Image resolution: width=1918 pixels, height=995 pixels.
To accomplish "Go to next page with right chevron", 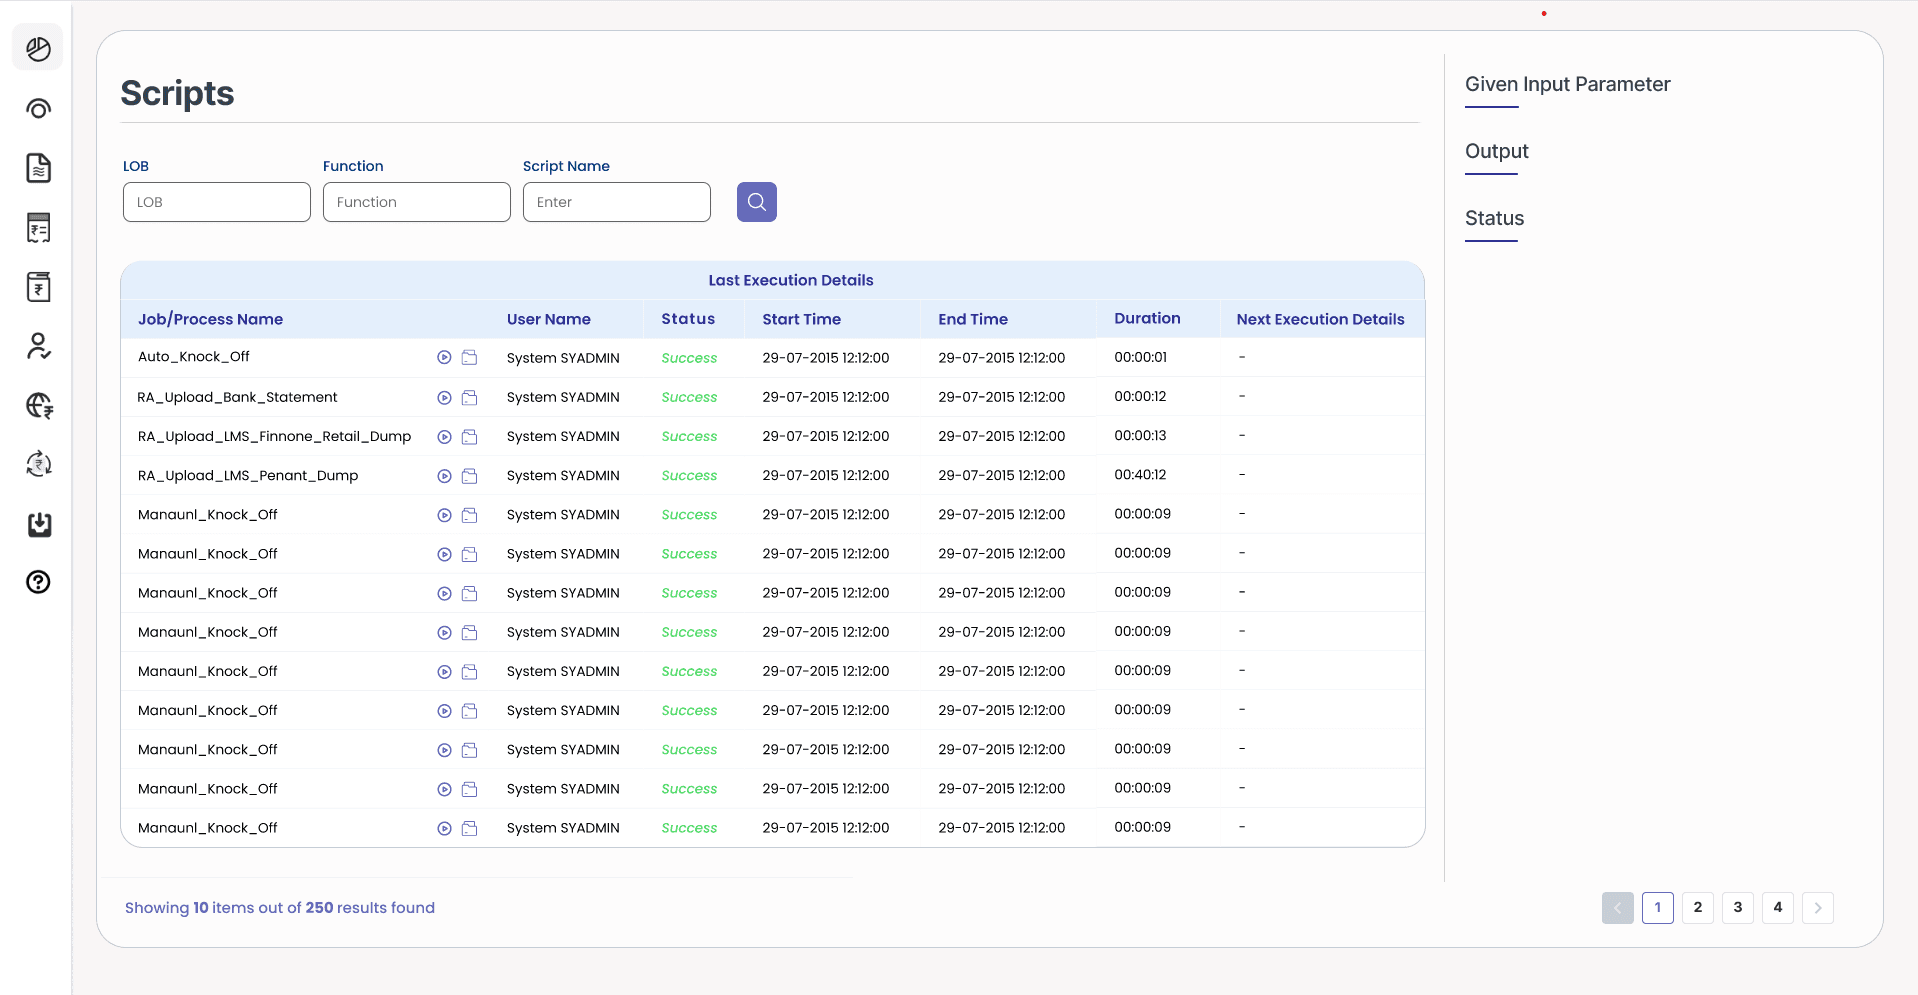I will 1817,908.
